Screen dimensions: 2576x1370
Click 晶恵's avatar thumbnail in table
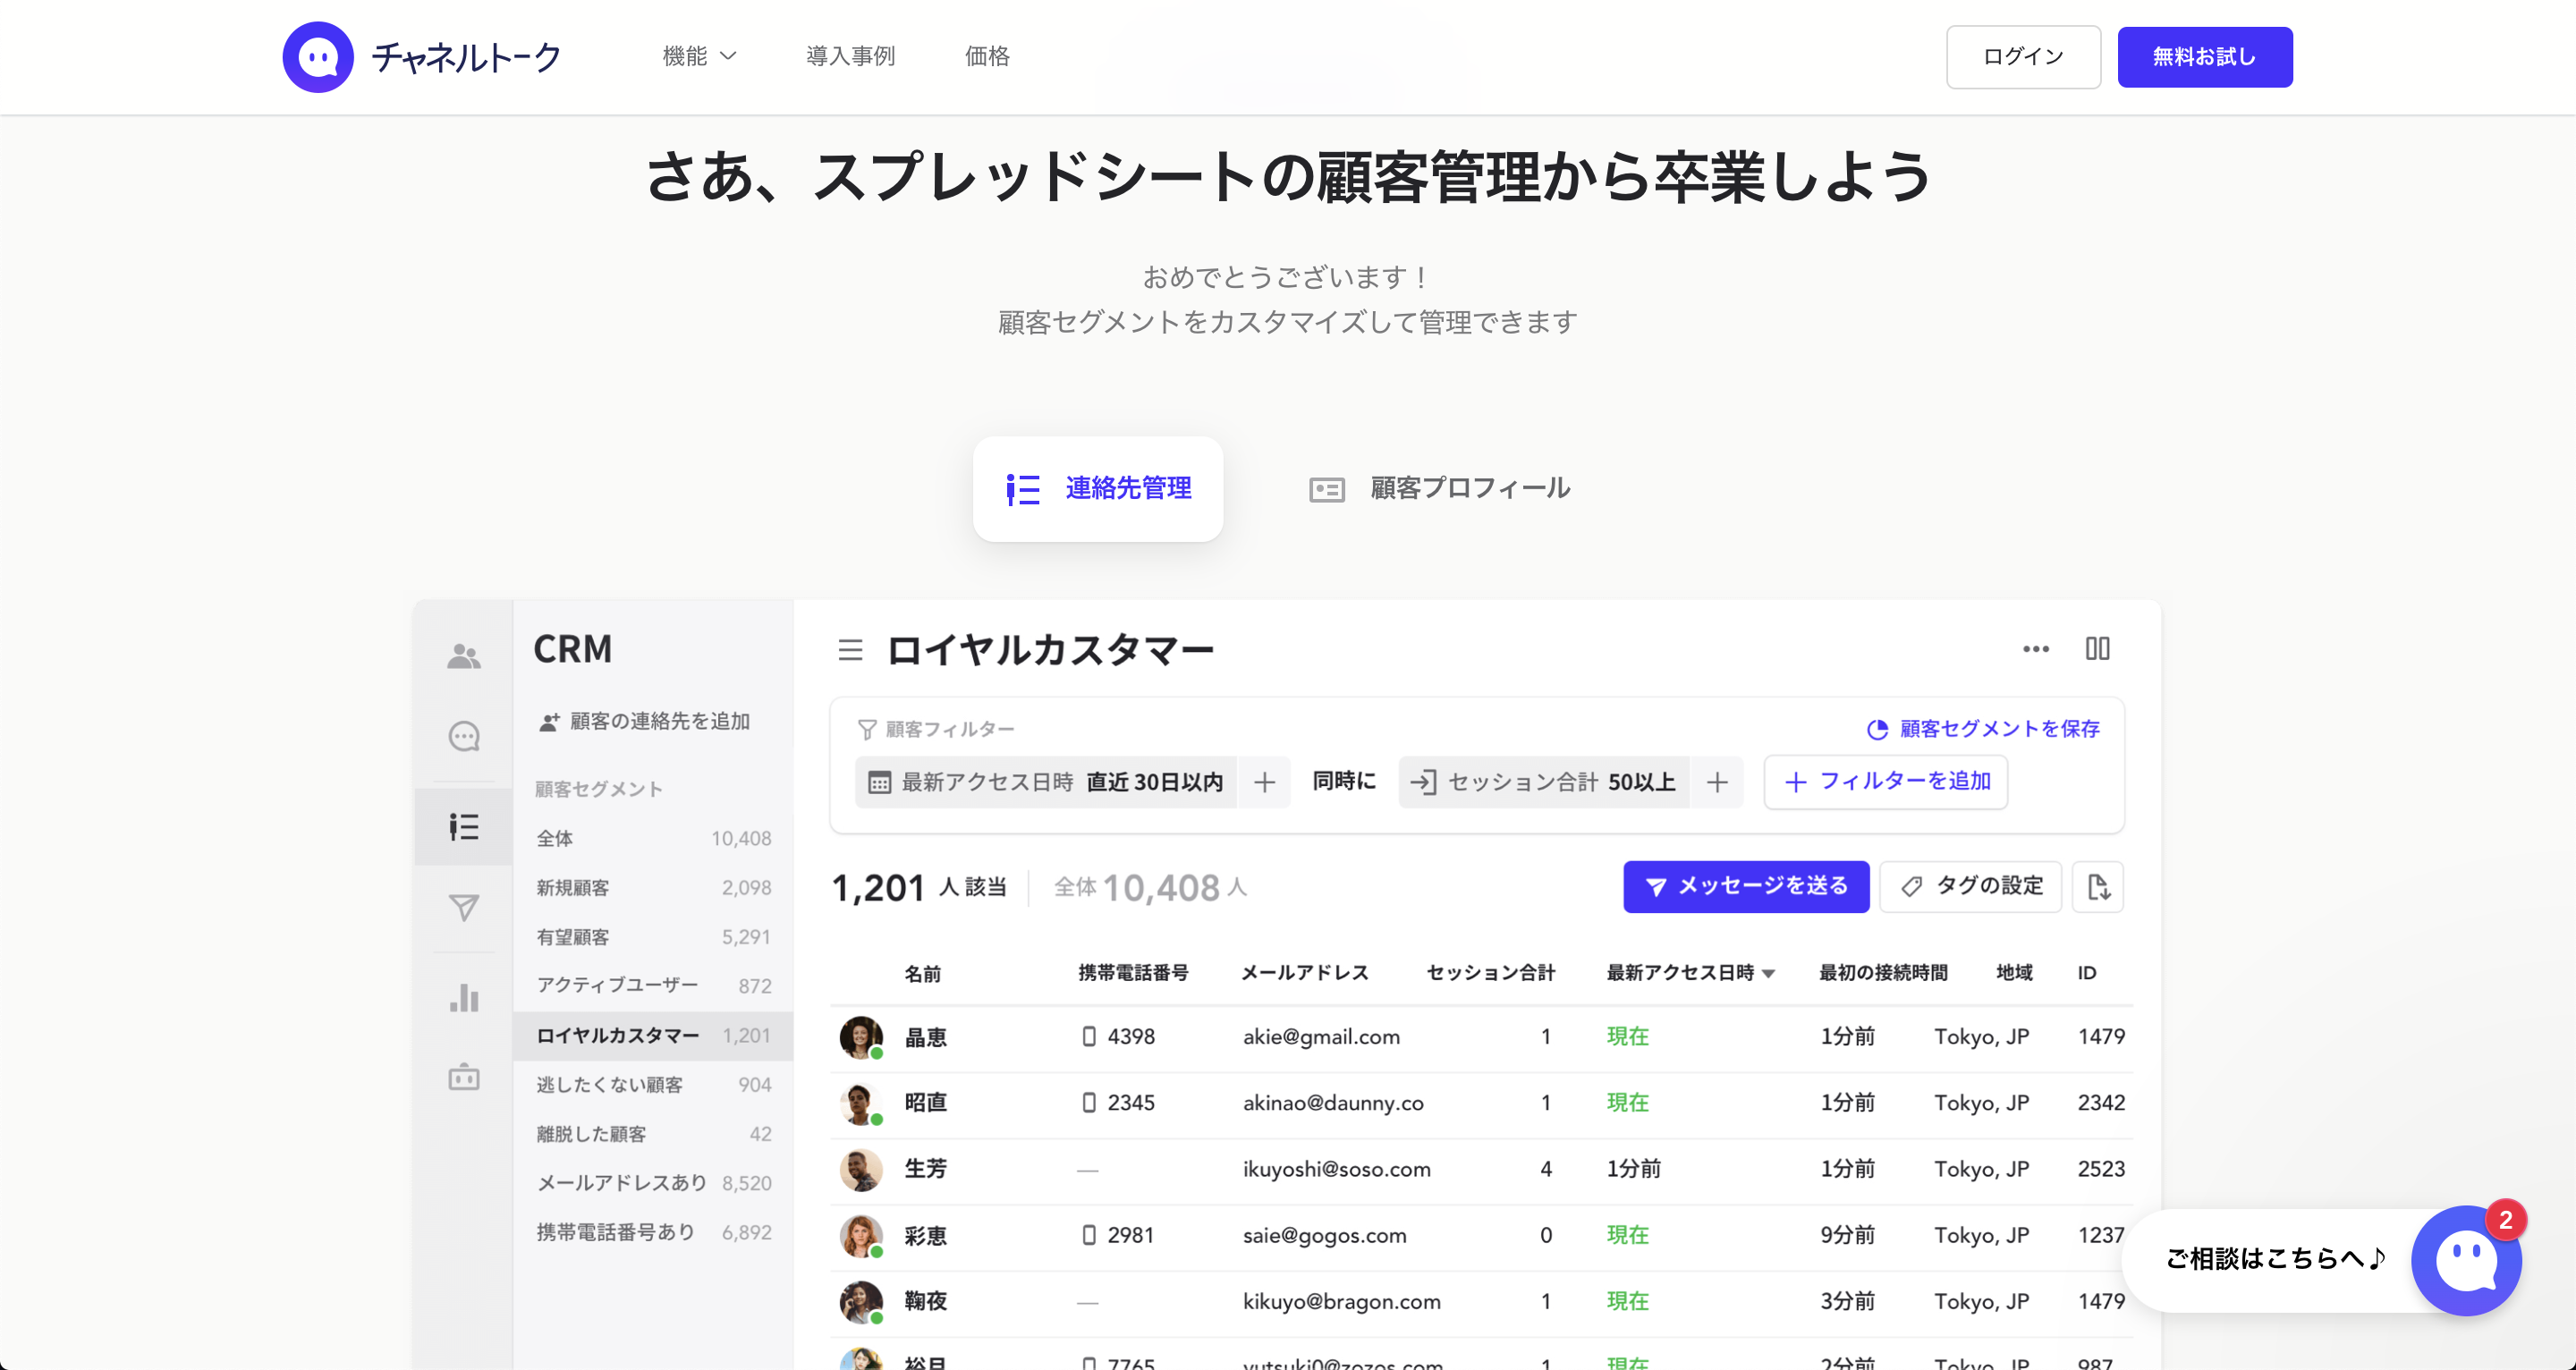click(860, 1037)
